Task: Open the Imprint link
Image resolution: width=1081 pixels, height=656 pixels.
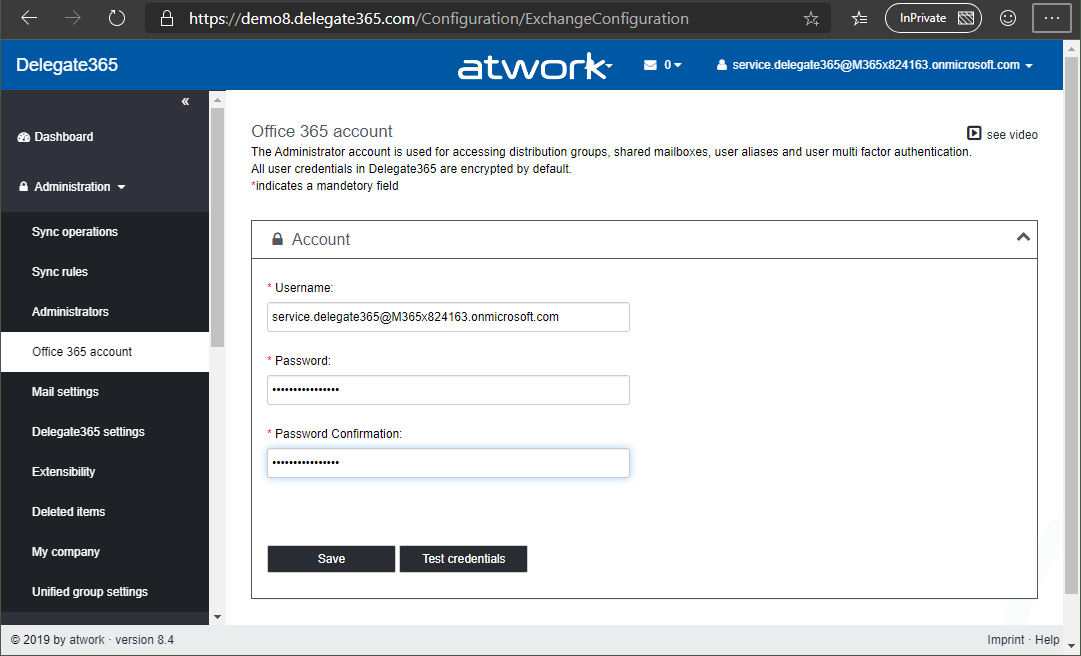Action: (1006, 639)
